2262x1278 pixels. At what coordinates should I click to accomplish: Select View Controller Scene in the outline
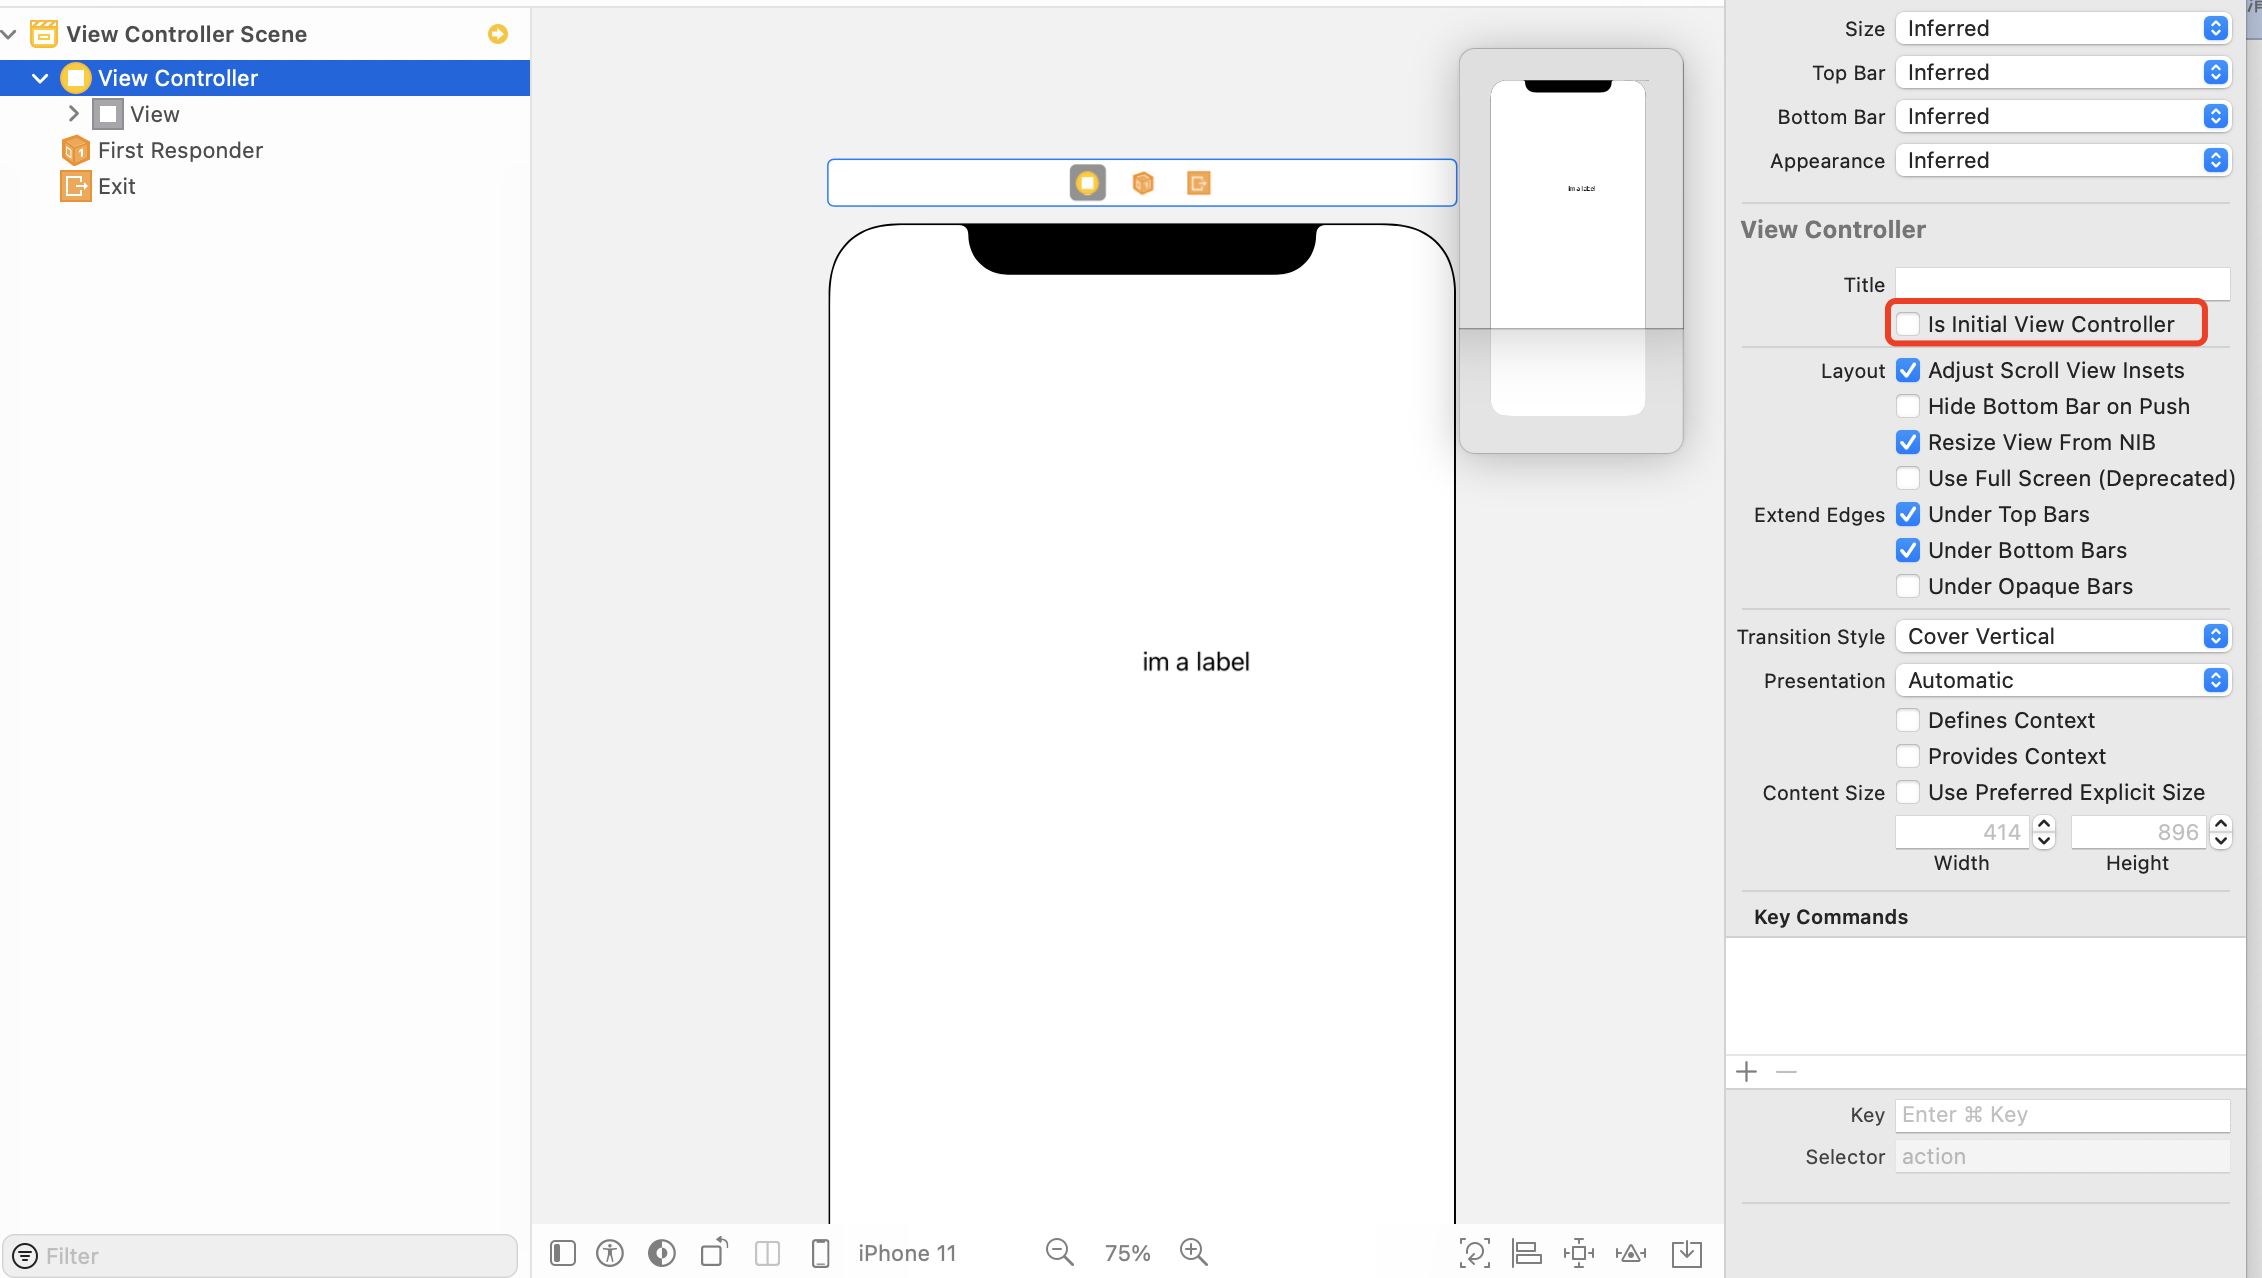[x=186, y=33]
